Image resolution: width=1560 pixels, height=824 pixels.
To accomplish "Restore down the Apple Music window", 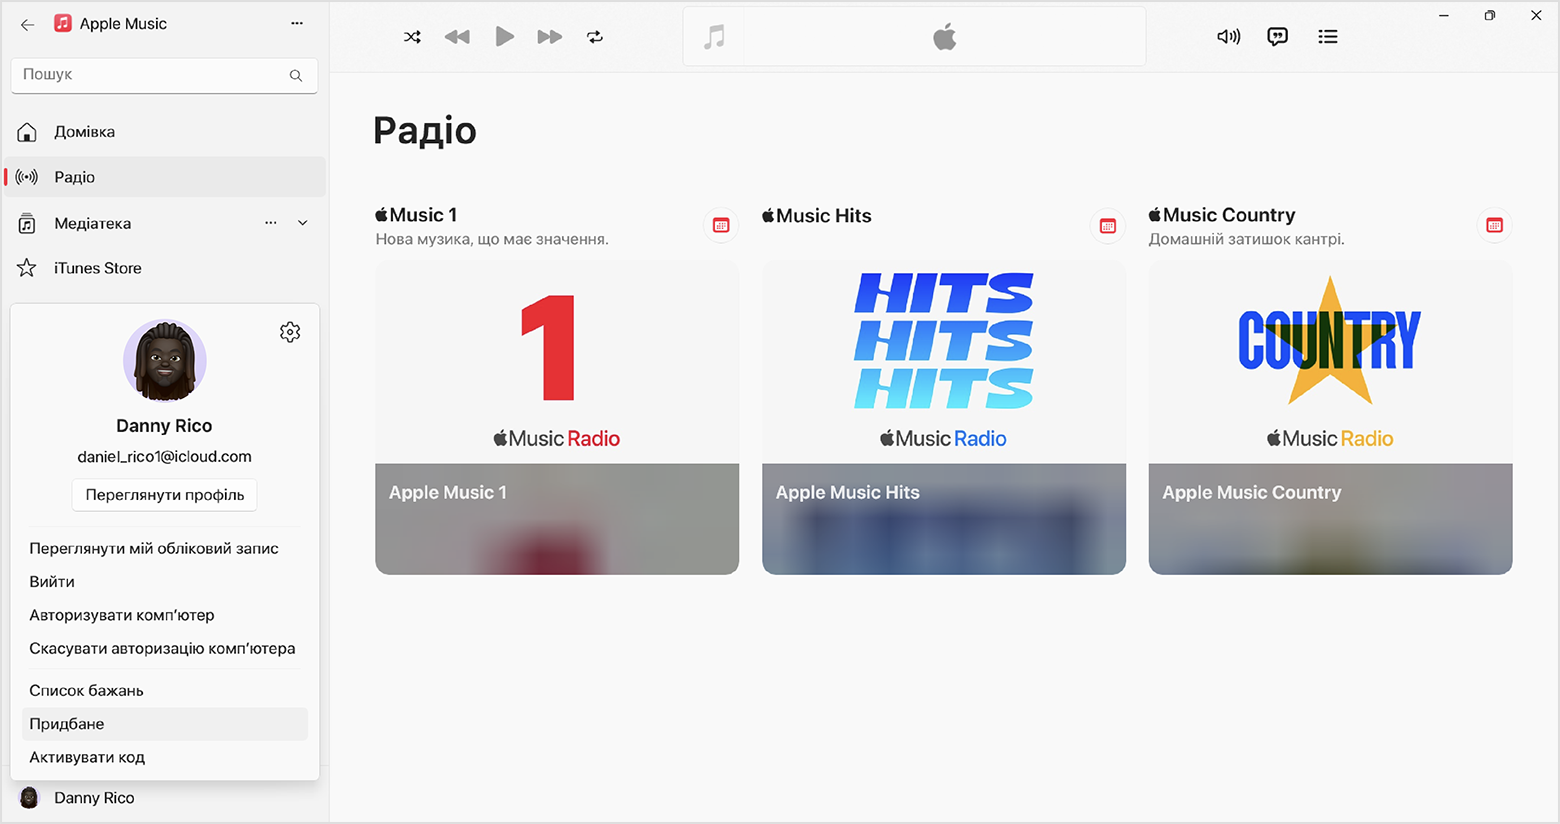I will 1490,16.
